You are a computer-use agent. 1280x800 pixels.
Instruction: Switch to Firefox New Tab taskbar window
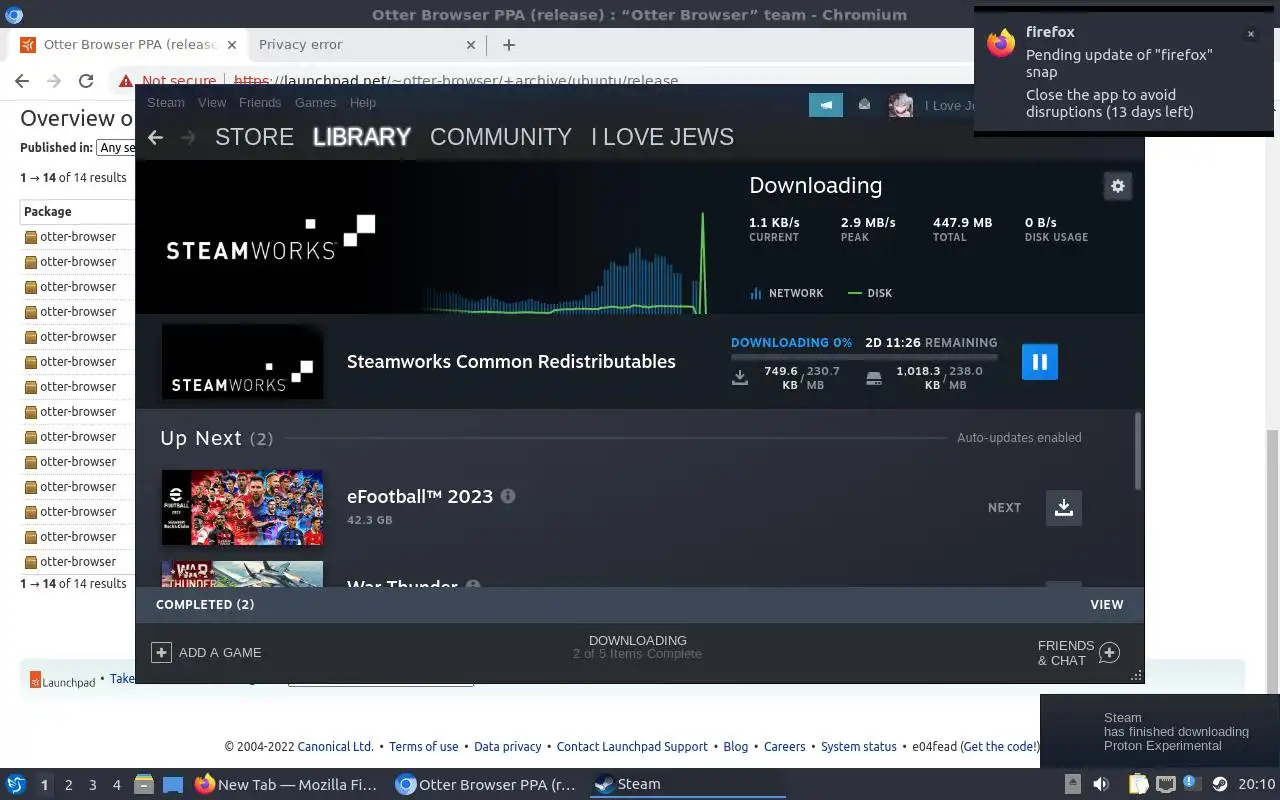click(286, 785)
